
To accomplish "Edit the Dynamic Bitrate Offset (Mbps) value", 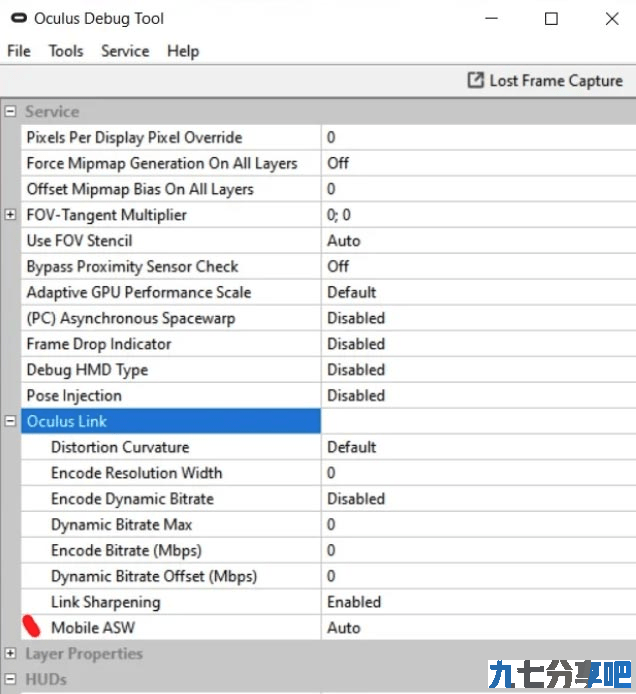I will pos(479,576).
